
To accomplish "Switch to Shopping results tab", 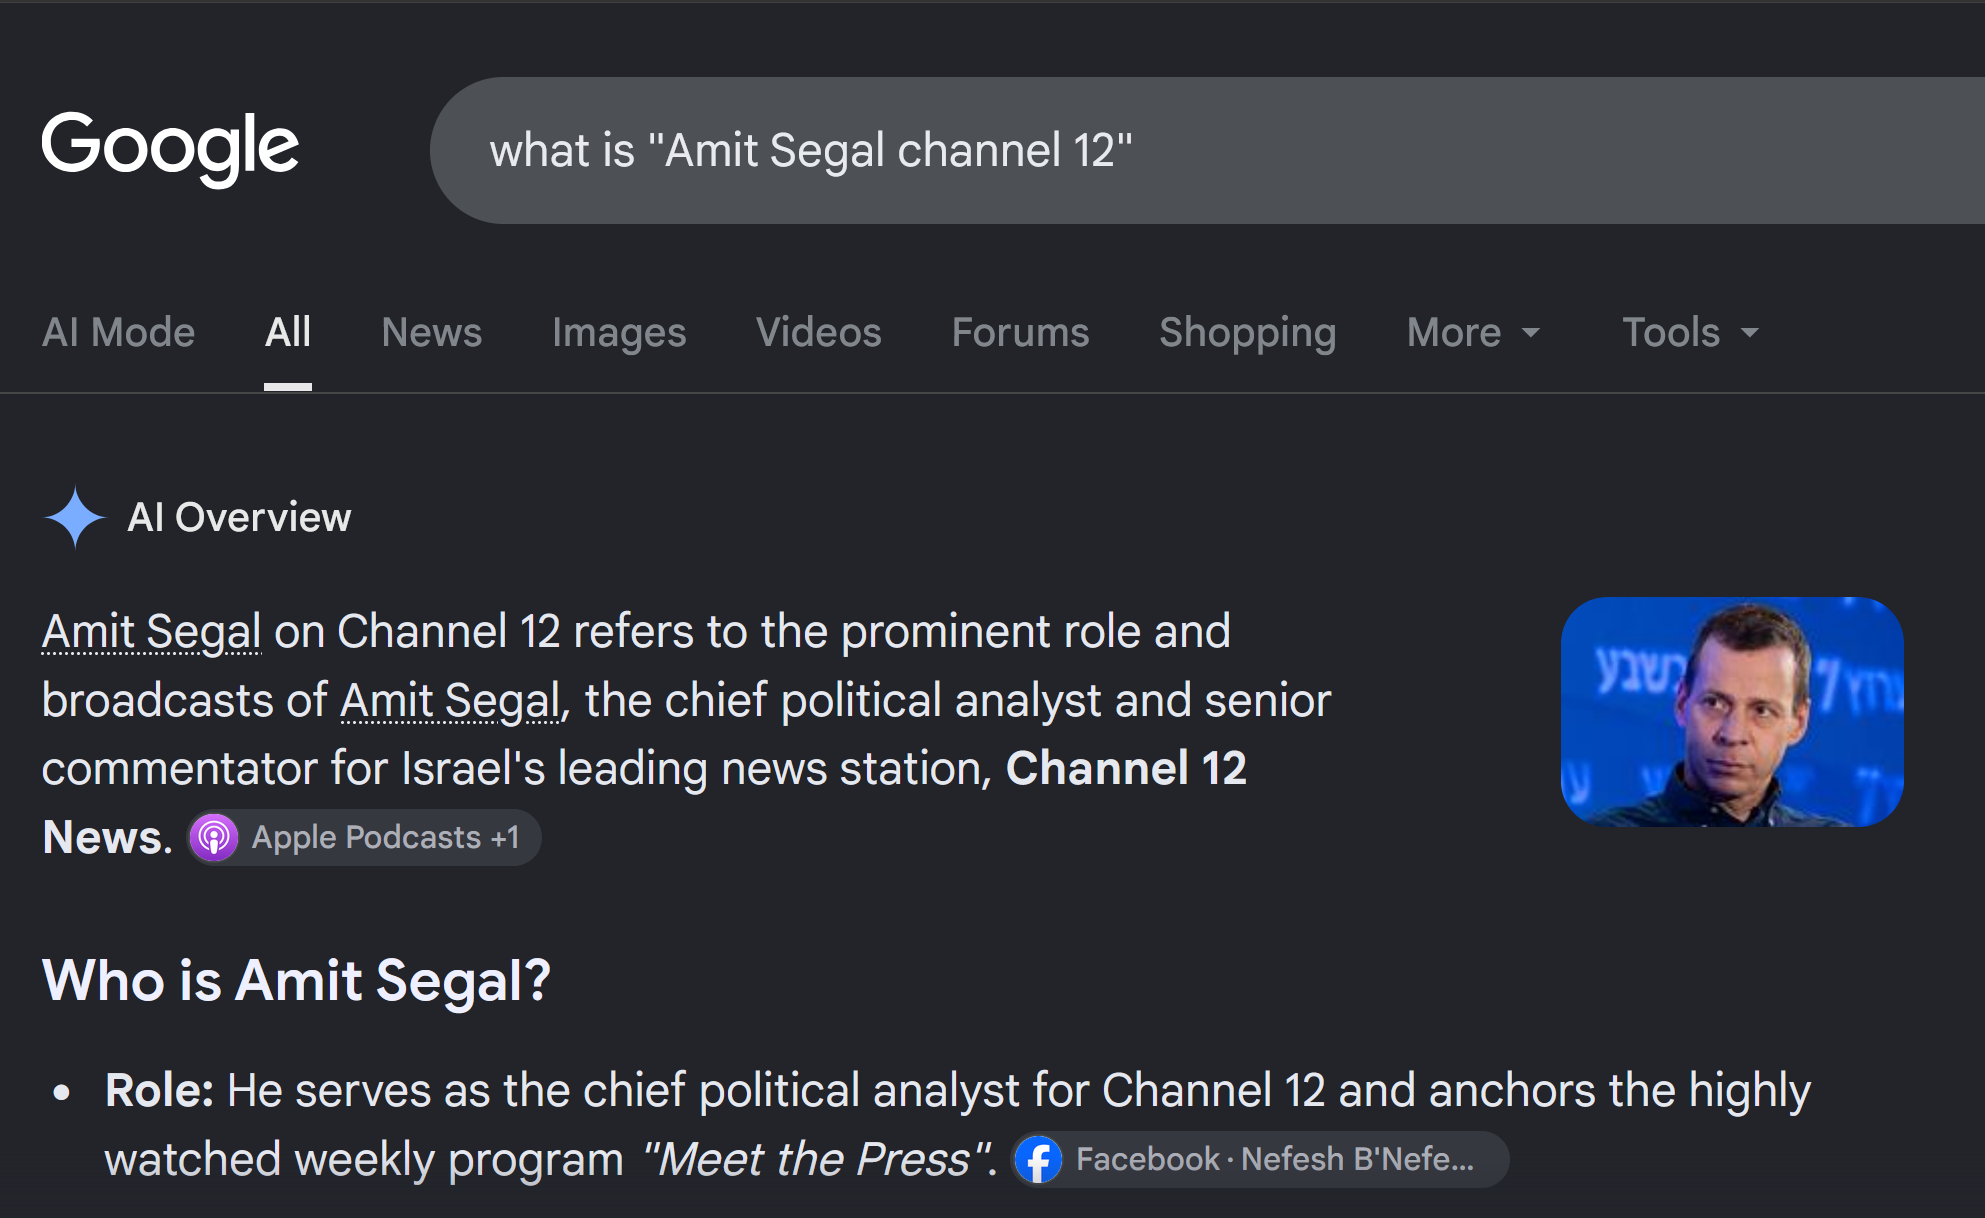I will pos(1248,332).
